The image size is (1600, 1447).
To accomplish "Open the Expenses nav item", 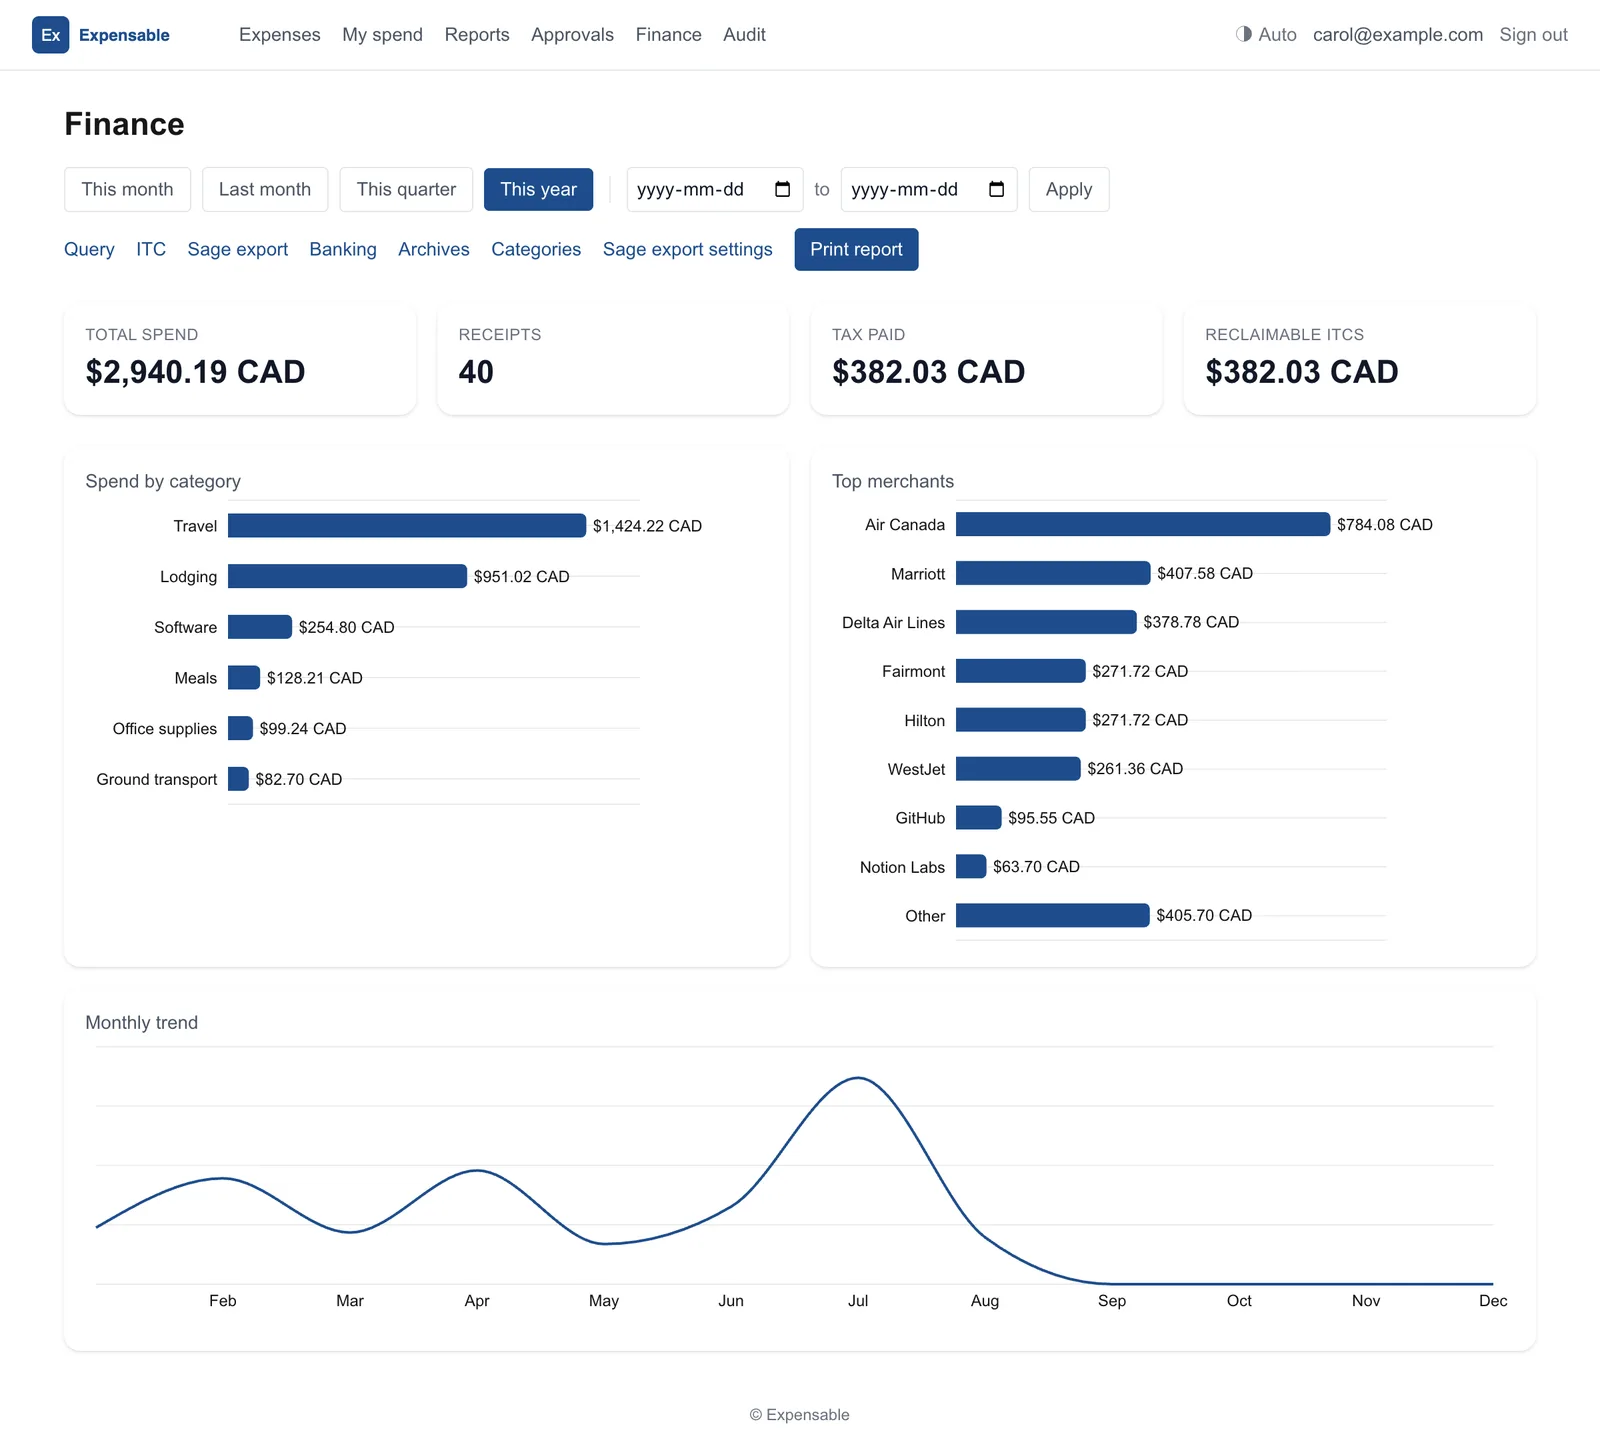I will 280,35.
